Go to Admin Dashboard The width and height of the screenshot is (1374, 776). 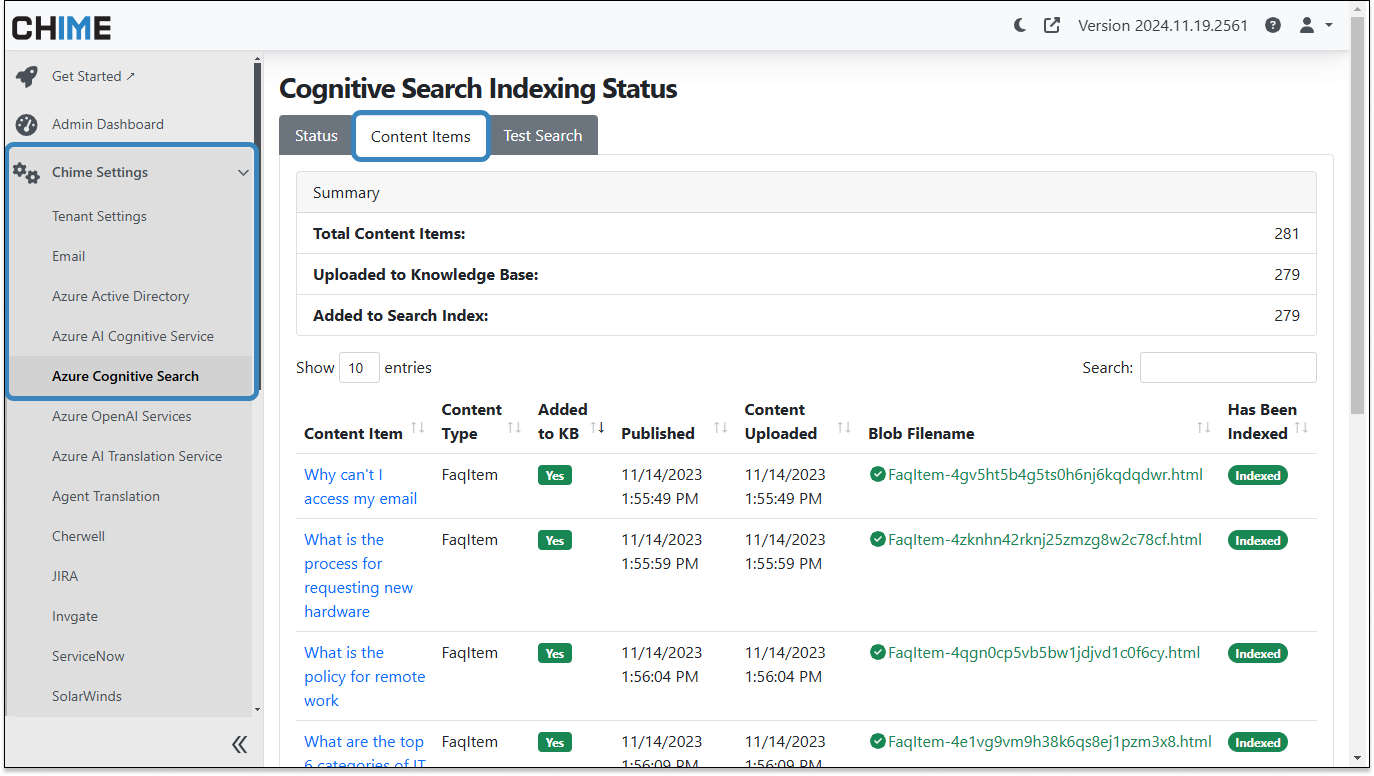(108, 125)
